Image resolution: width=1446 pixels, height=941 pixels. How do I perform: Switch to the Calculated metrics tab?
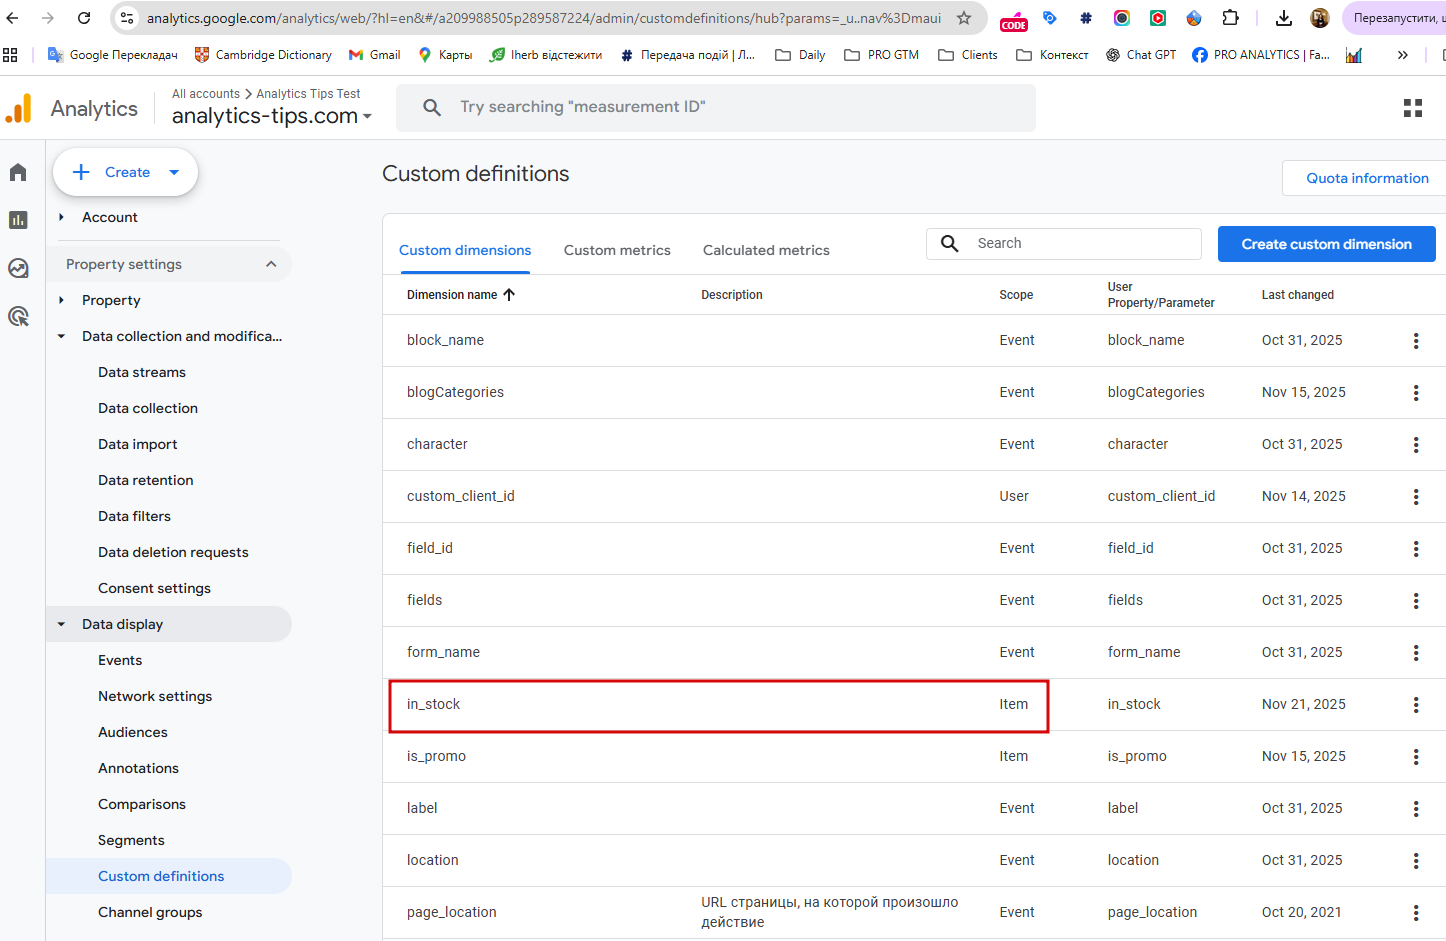tap(766, 250)
